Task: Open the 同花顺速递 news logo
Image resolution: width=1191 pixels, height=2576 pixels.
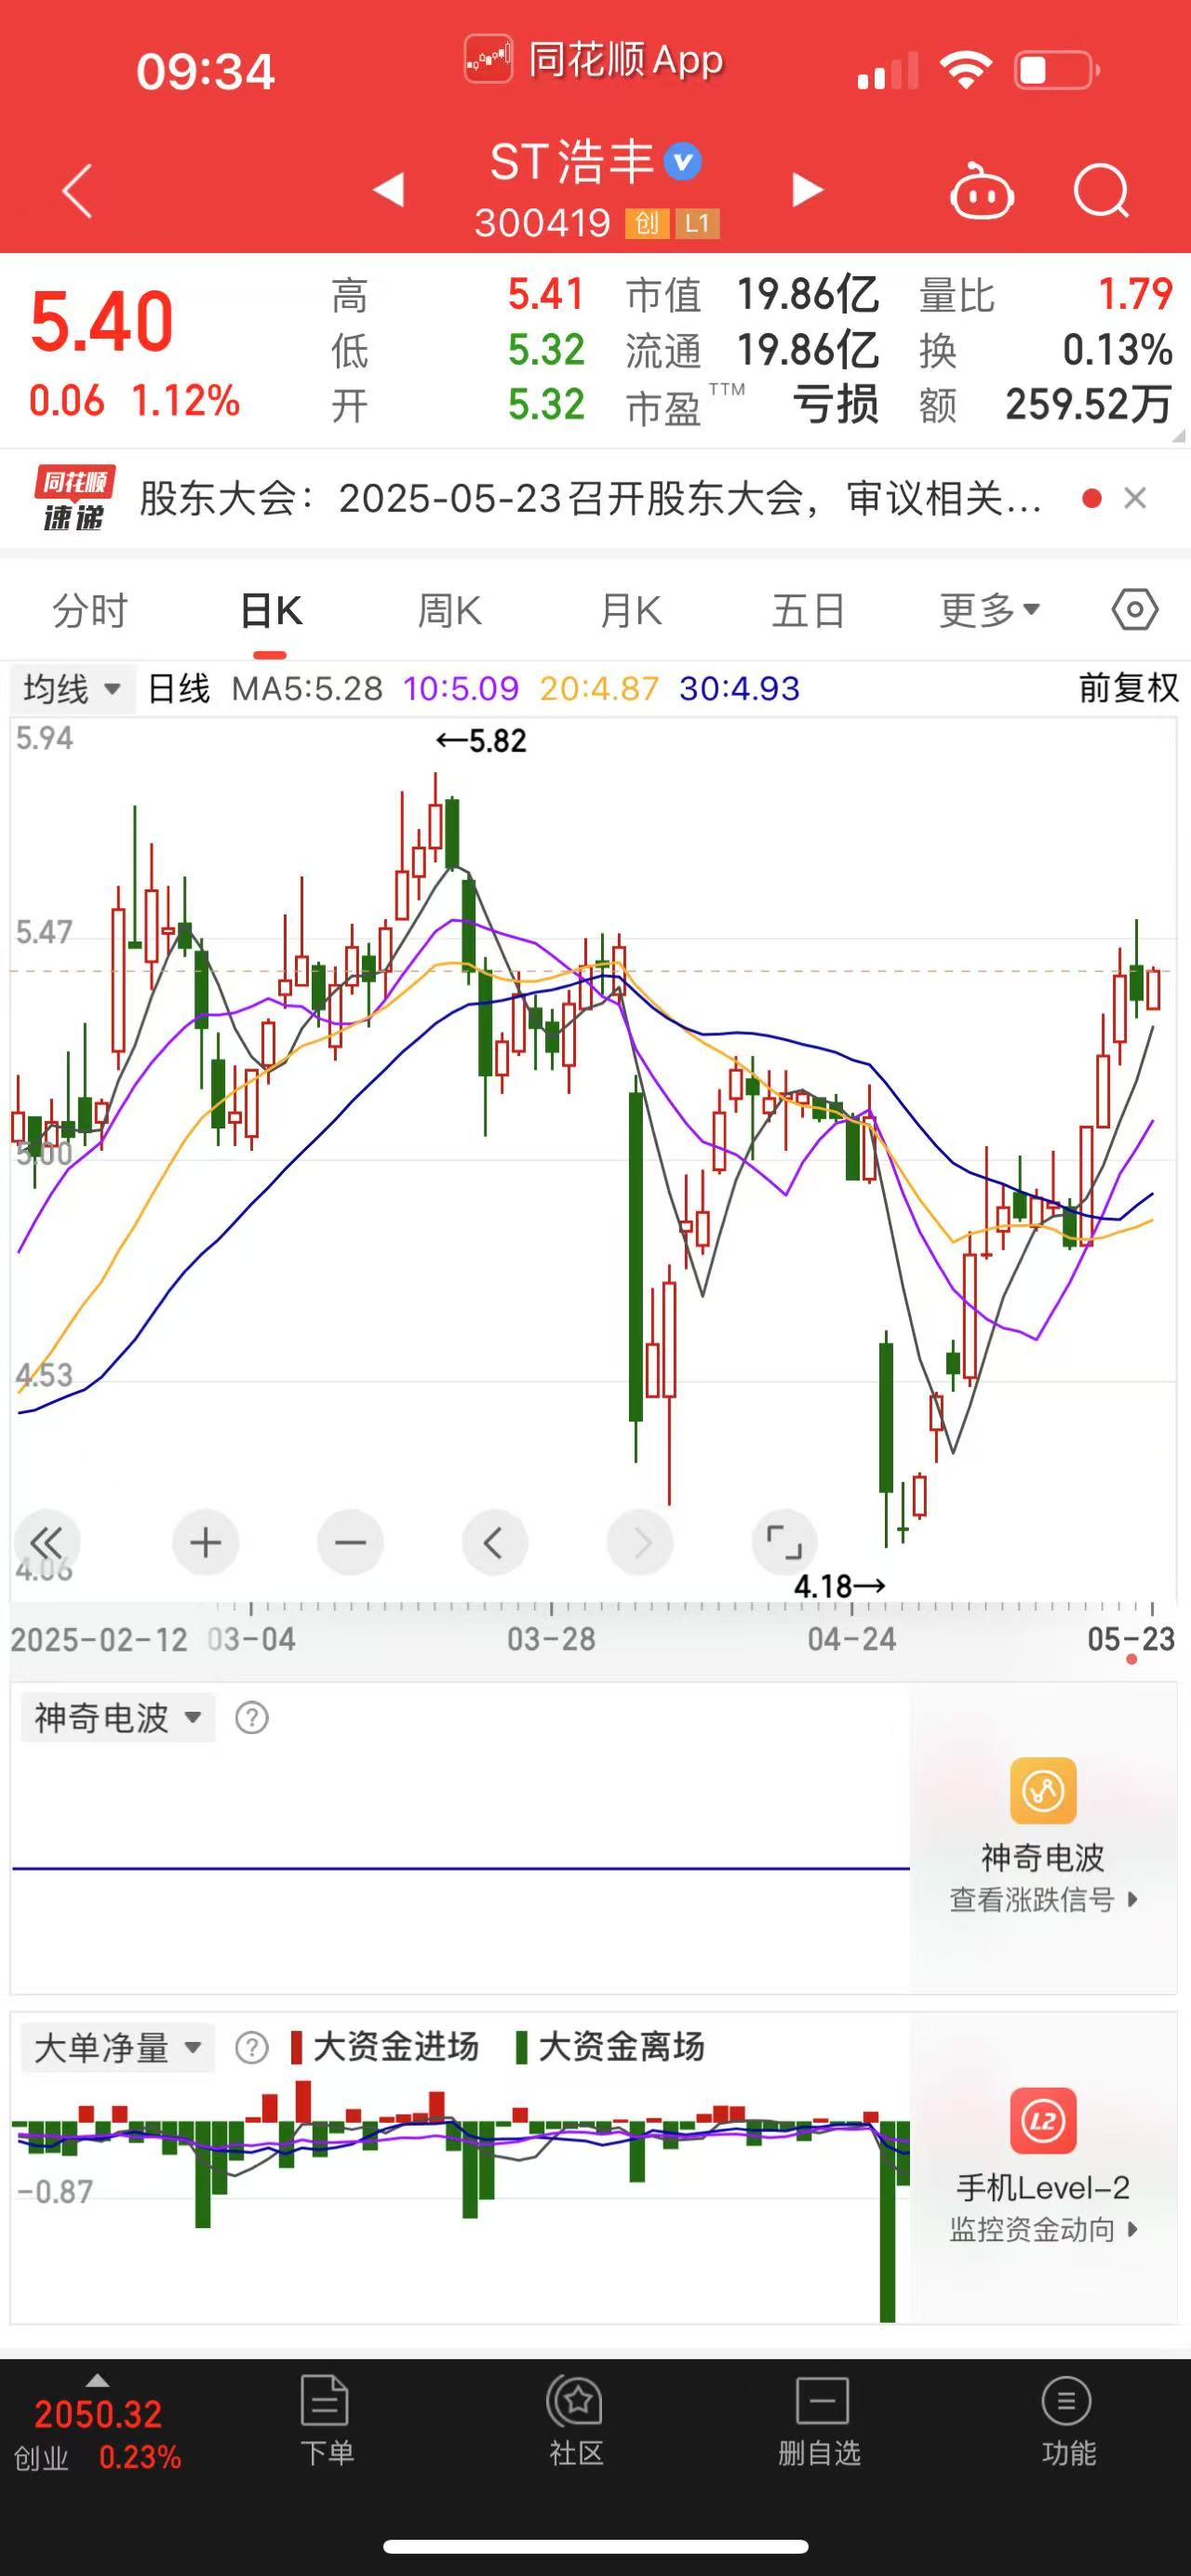Action: 76,498
